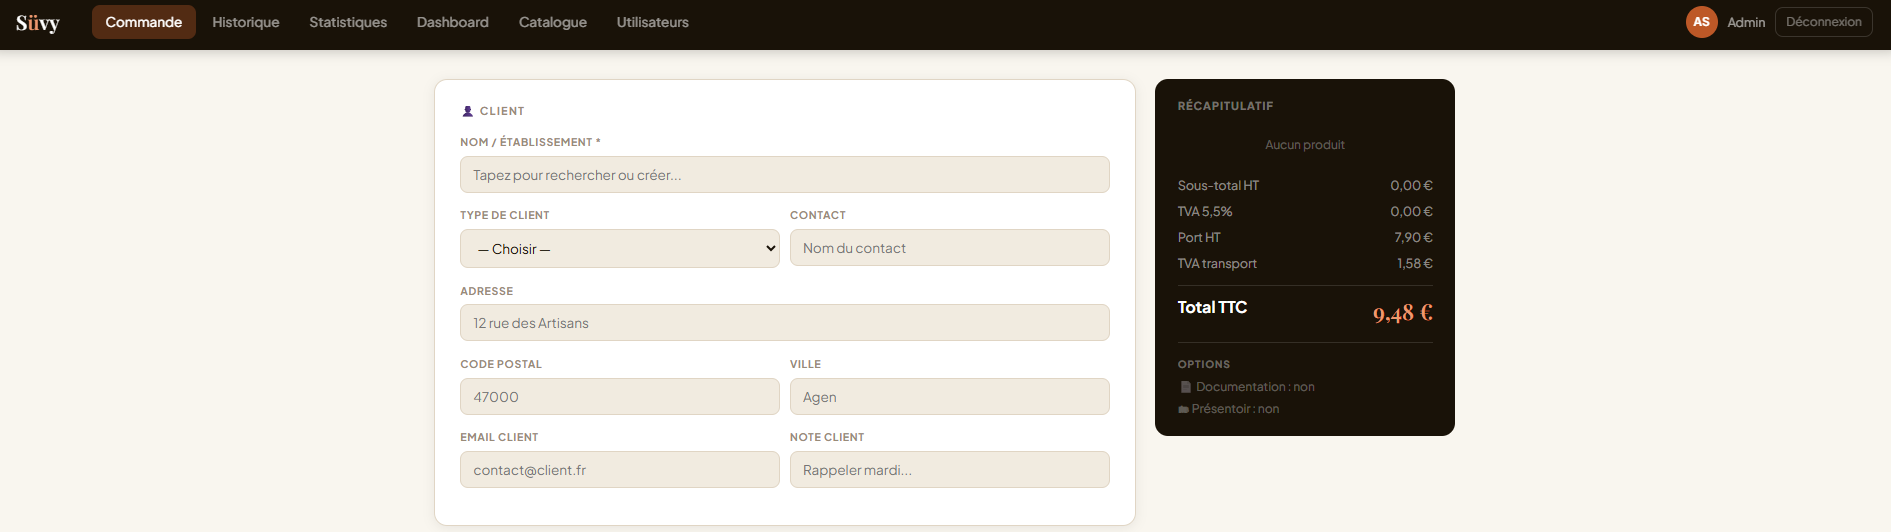Click the TVA transport value 1,58 €
This screenshot has width=1891, height=532.
coord(1415,263)
